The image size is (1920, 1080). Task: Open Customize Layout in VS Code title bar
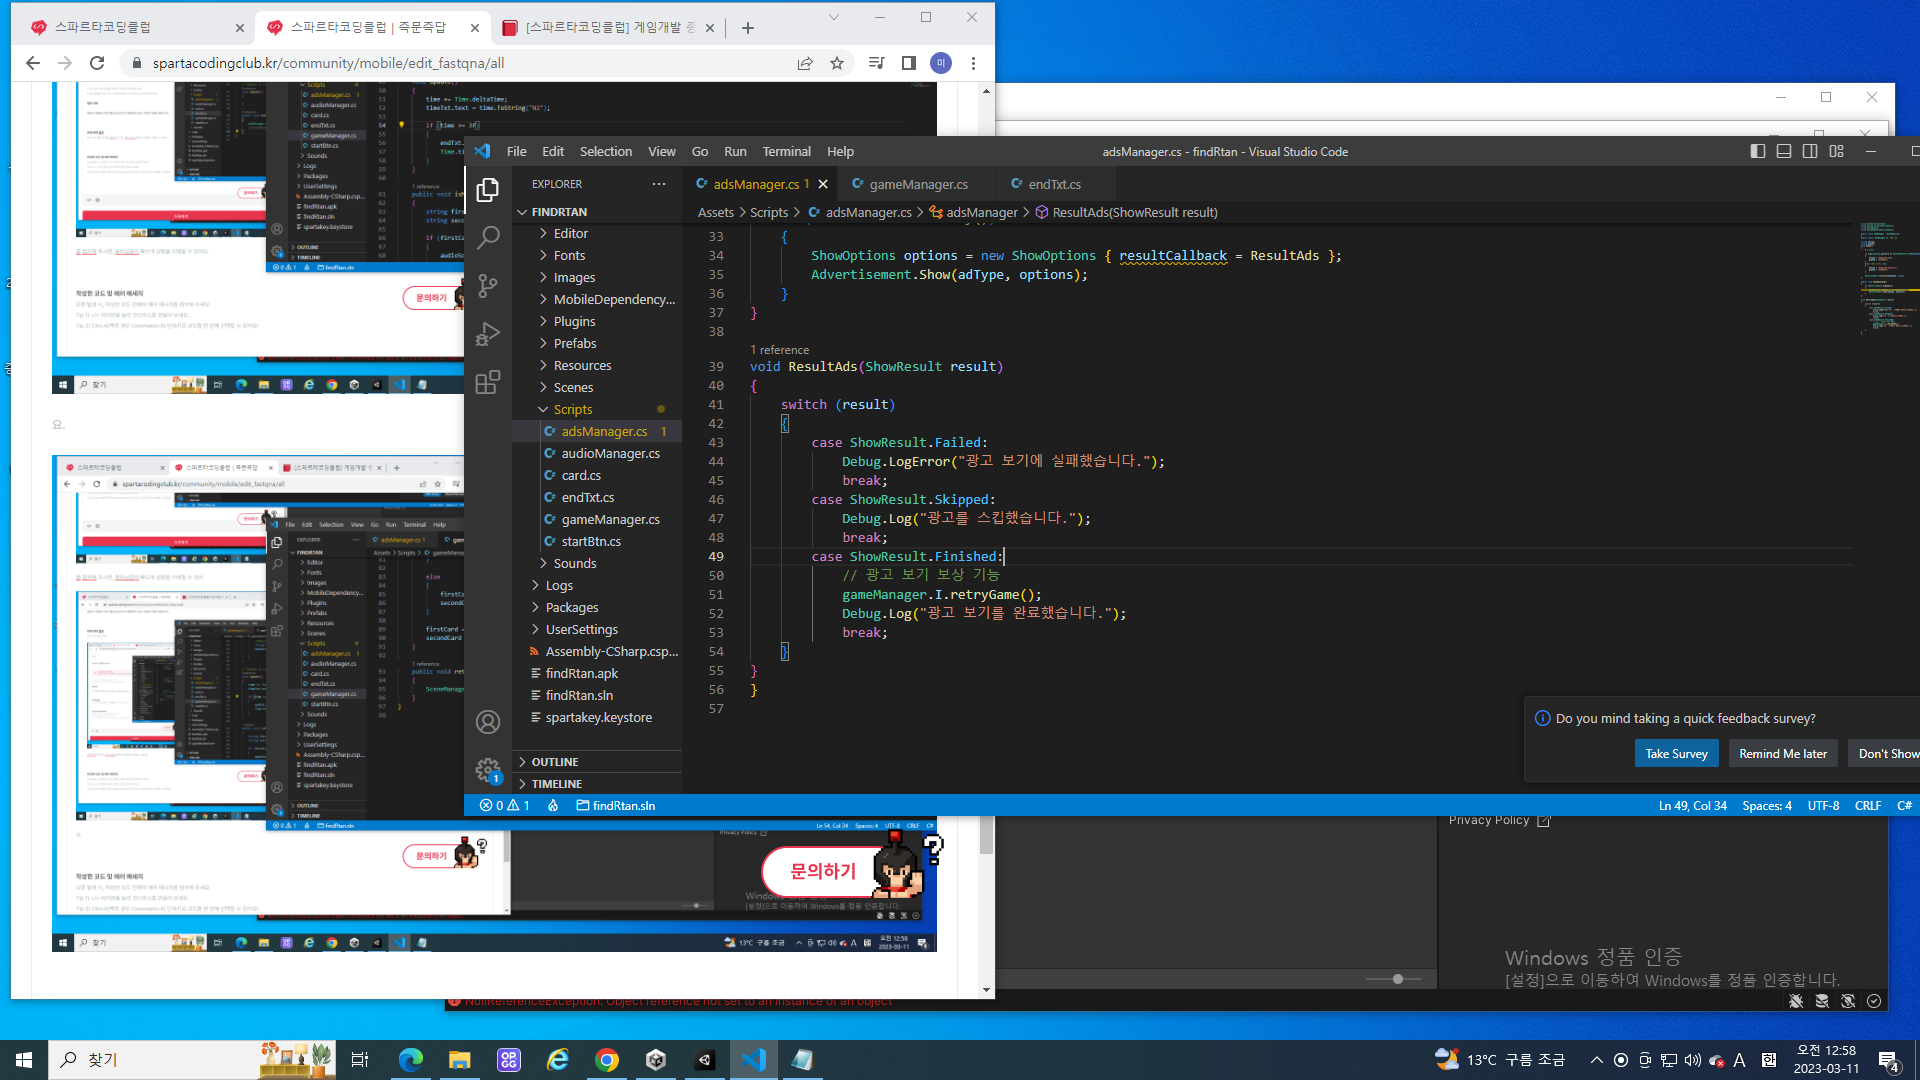pyautogui.click(x=1836, y=151)
